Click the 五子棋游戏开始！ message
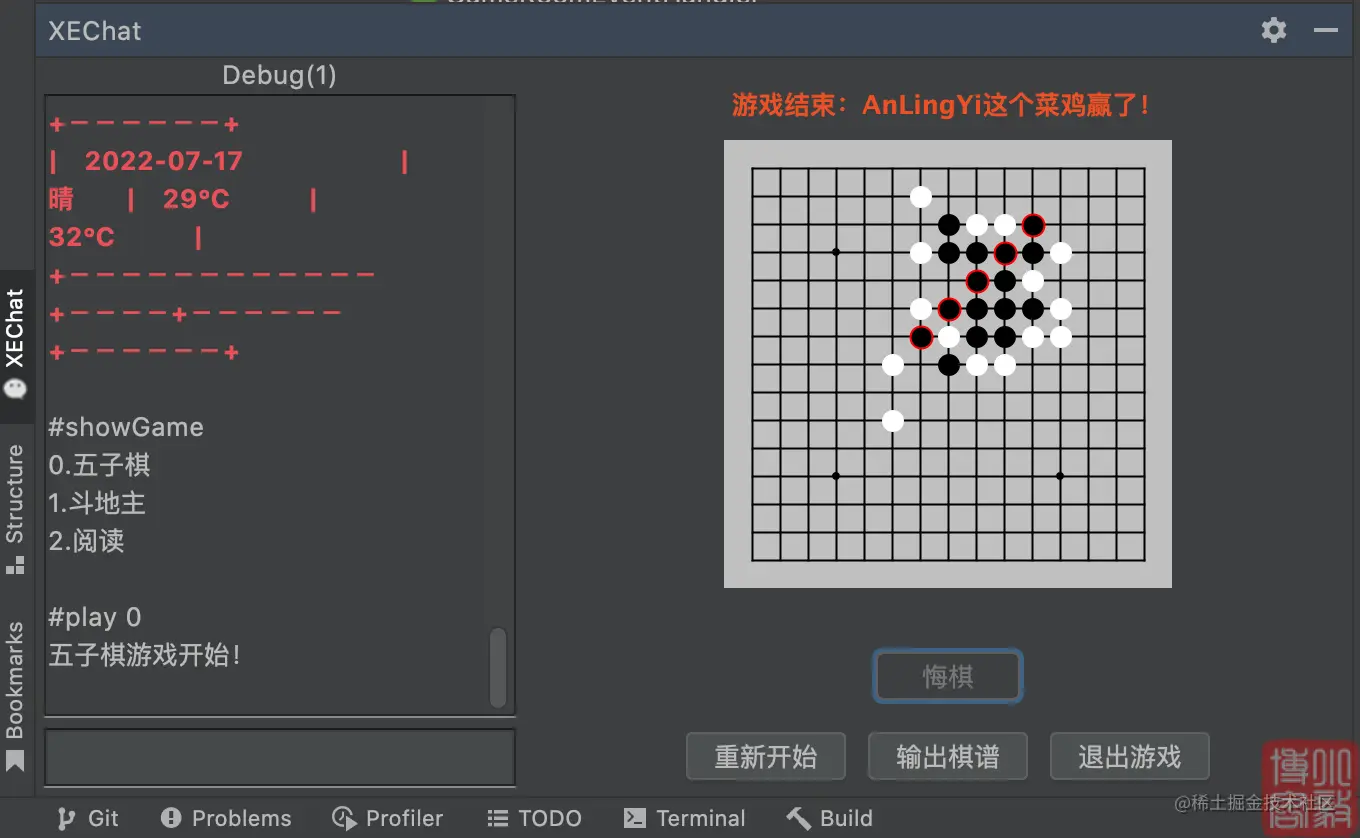Viewport: 1360px width, 838px height. coord(145,656)
